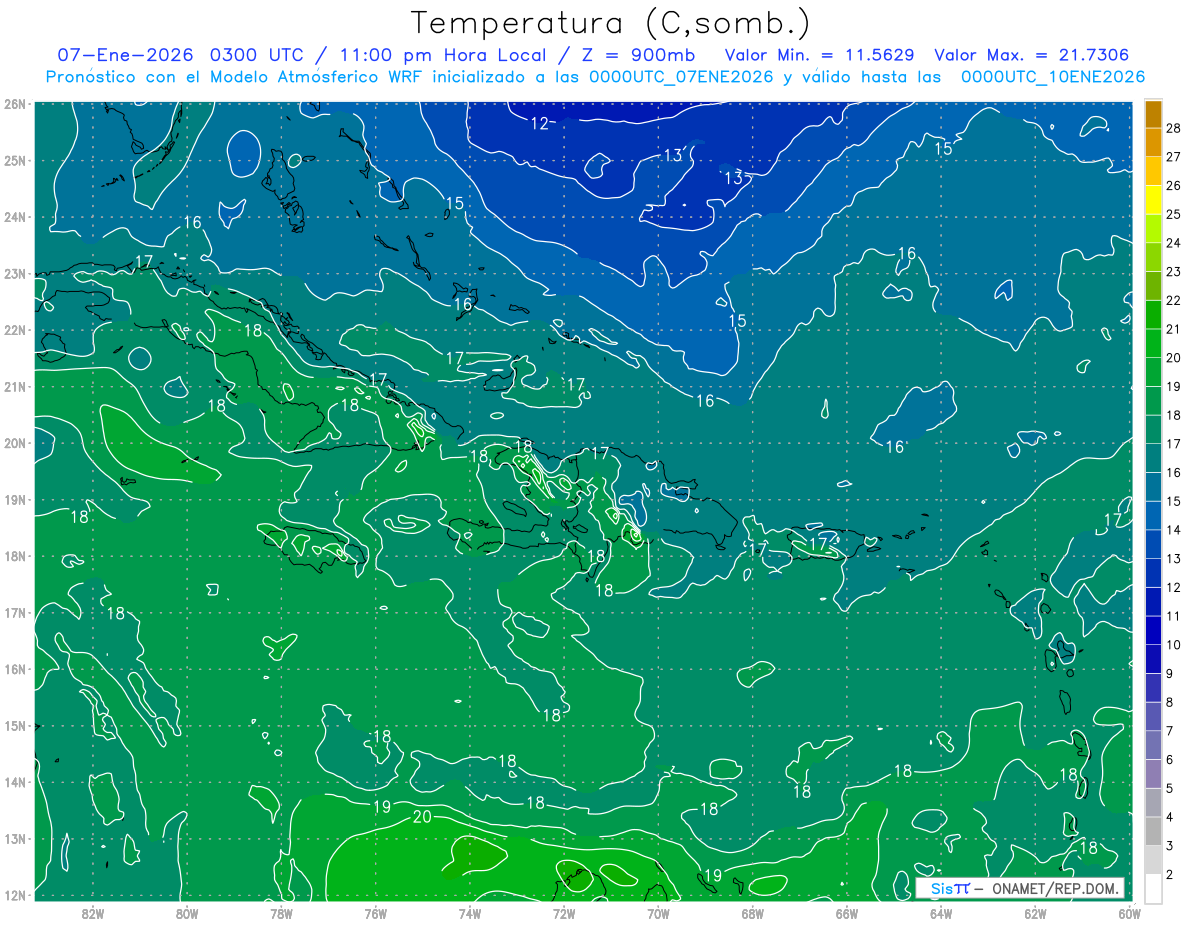Select the valid-until time '0000UTC_10ENE2026'
1200x927 pixels.
click(1053, 77)
